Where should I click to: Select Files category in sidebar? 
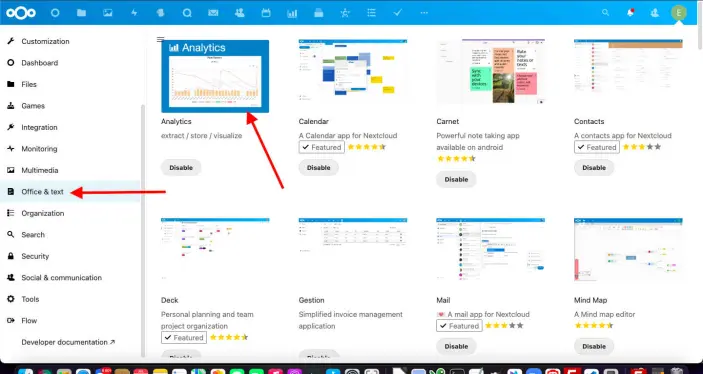click(70, 84)
